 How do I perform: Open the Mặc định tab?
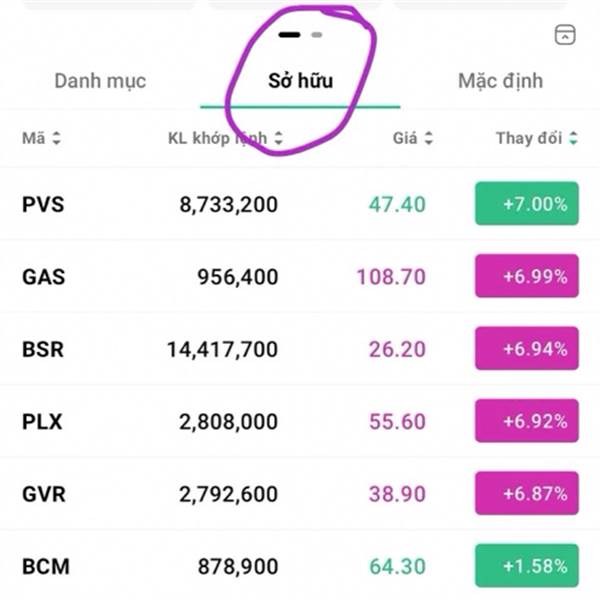[500, 81]
